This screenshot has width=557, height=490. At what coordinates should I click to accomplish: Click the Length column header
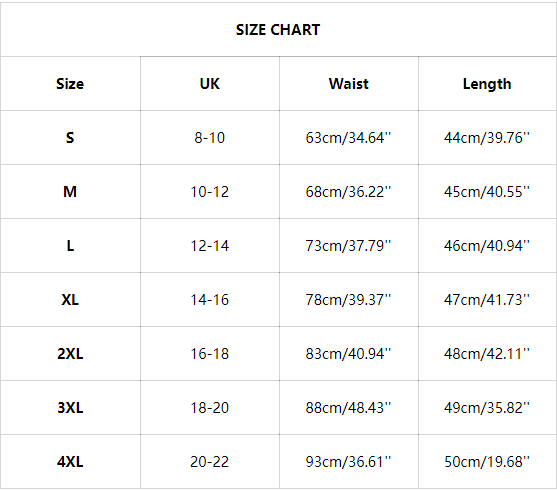[x=487, y=85]
